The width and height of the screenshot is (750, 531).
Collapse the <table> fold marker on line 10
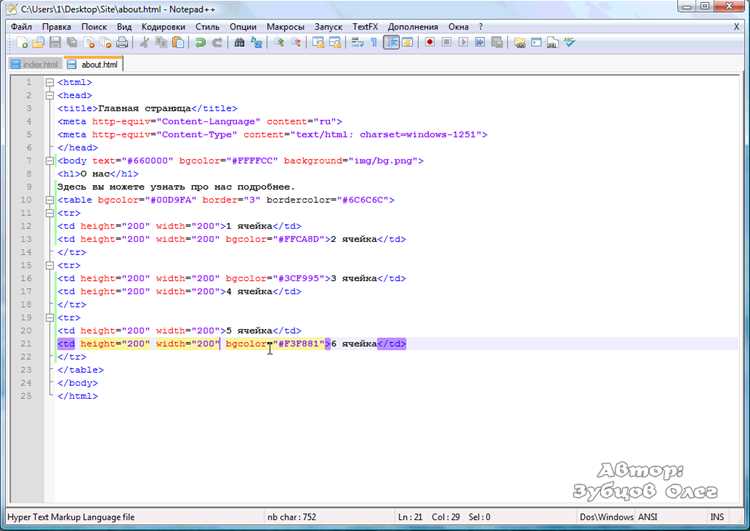point(50,200)
